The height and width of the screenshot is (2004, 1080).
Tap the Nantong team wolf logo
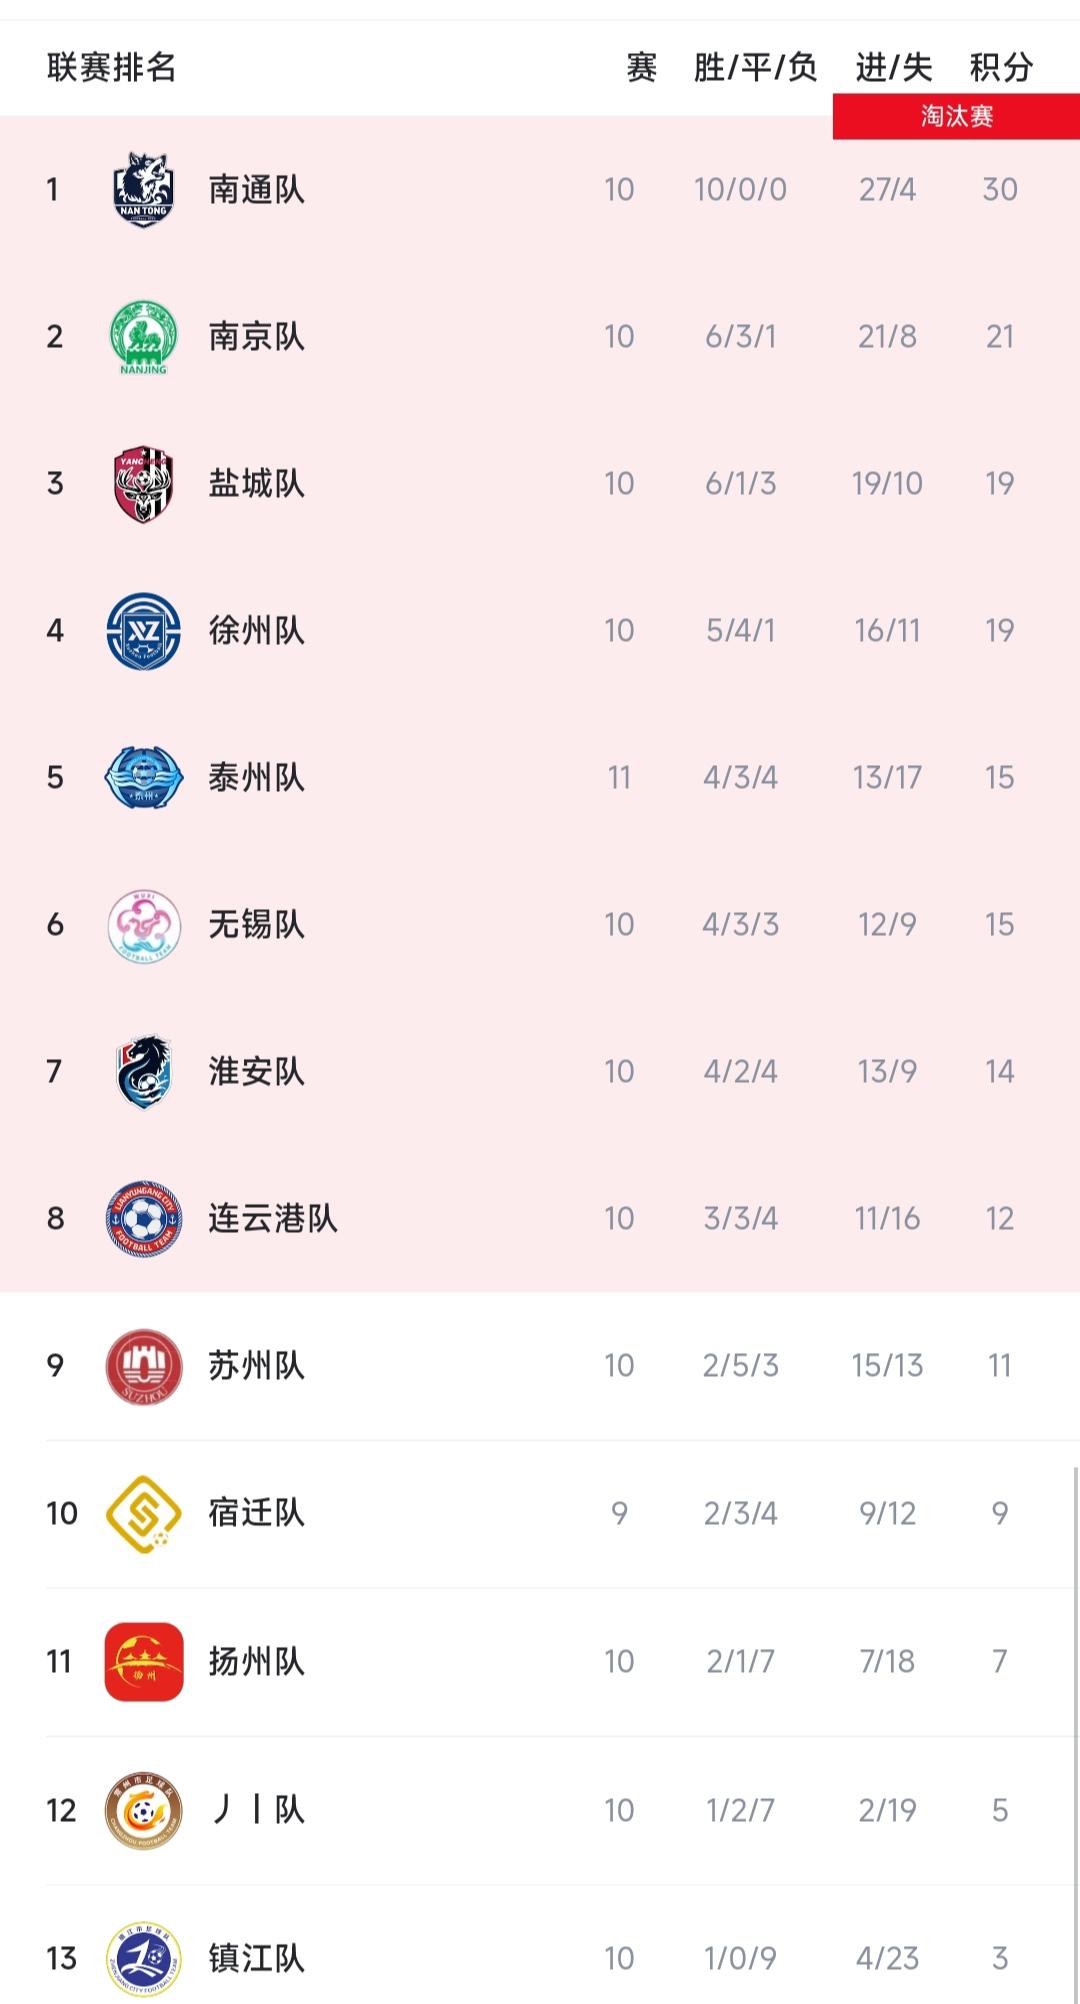[x=144, y=189]
